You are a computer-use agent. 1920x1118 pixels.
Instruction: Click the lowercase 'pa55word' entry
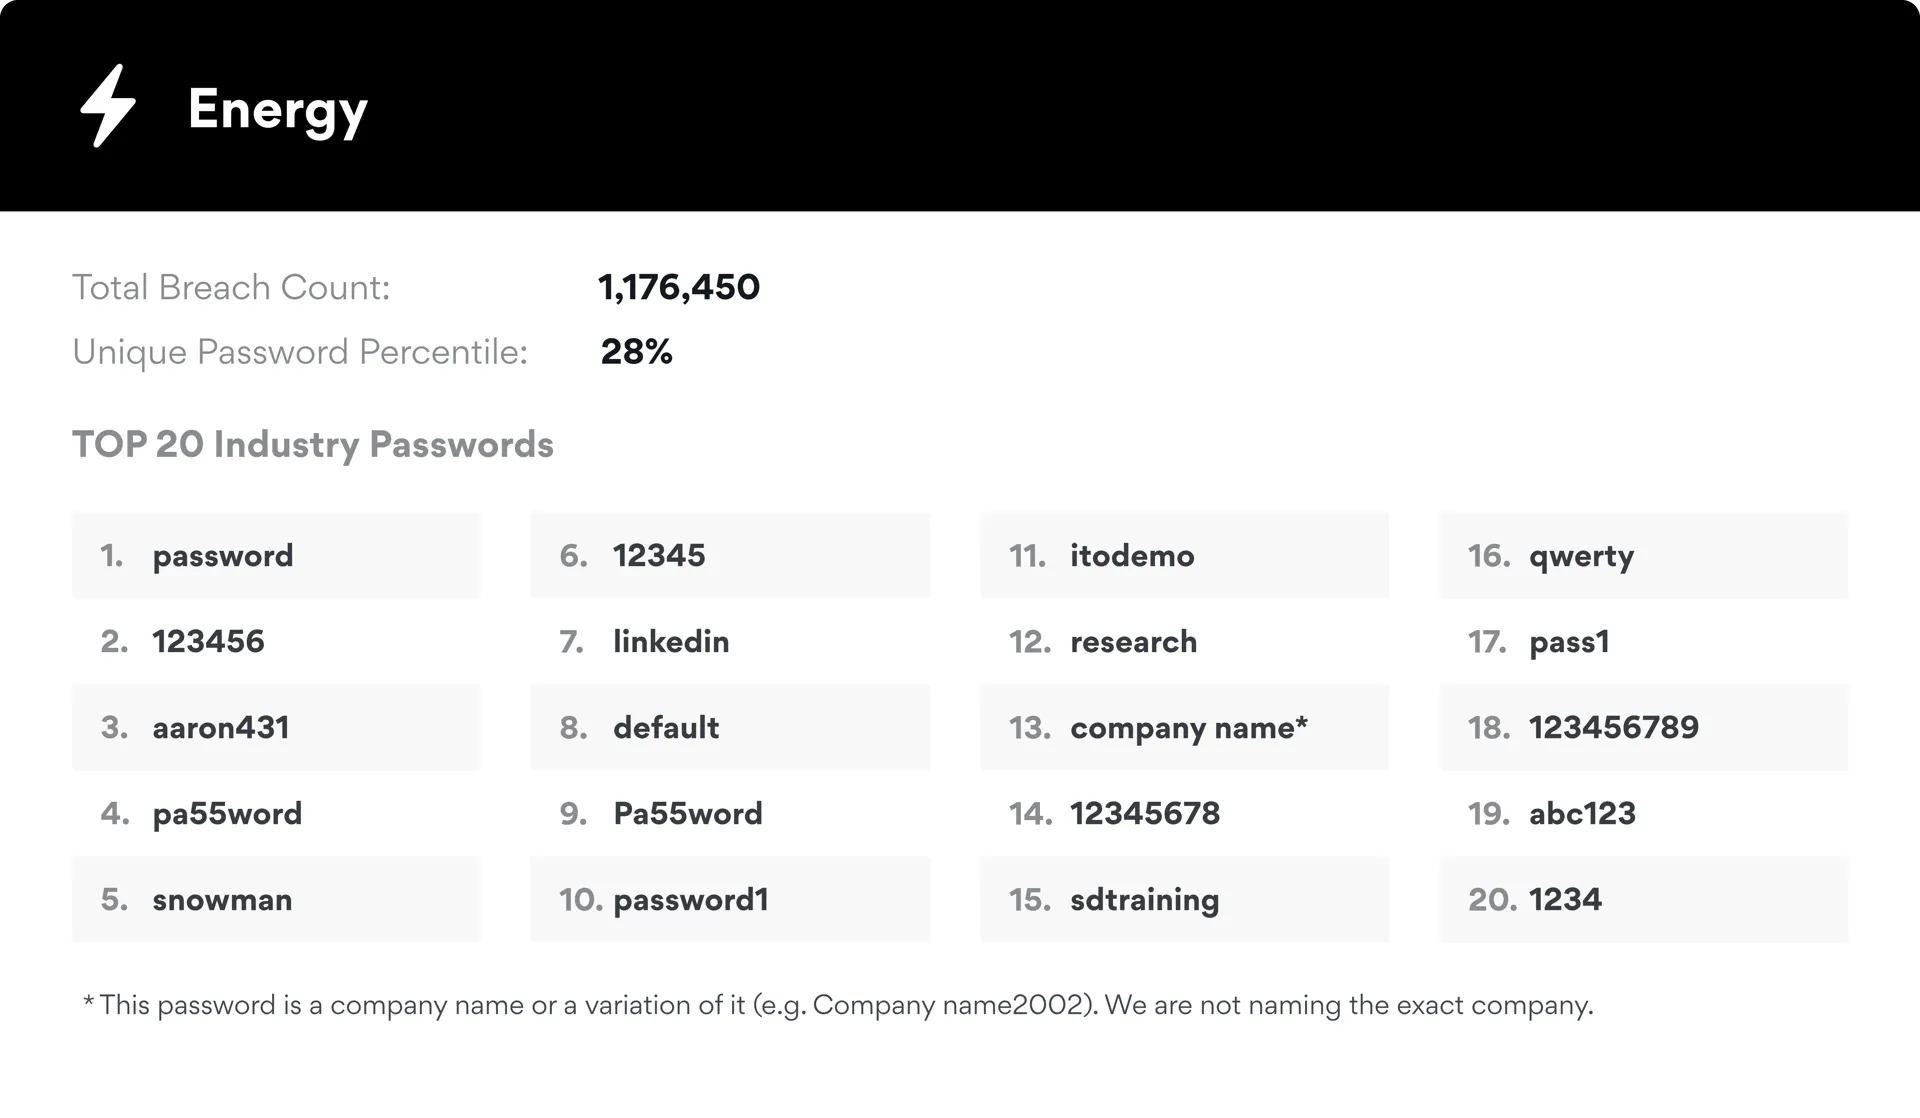point(227,814)
